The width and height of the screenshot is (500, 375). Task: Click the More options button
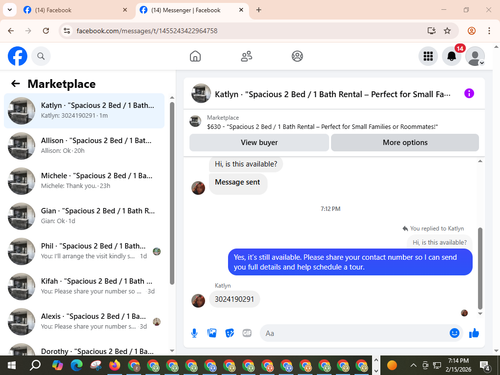pyautogui.click(x=405, y=142)
